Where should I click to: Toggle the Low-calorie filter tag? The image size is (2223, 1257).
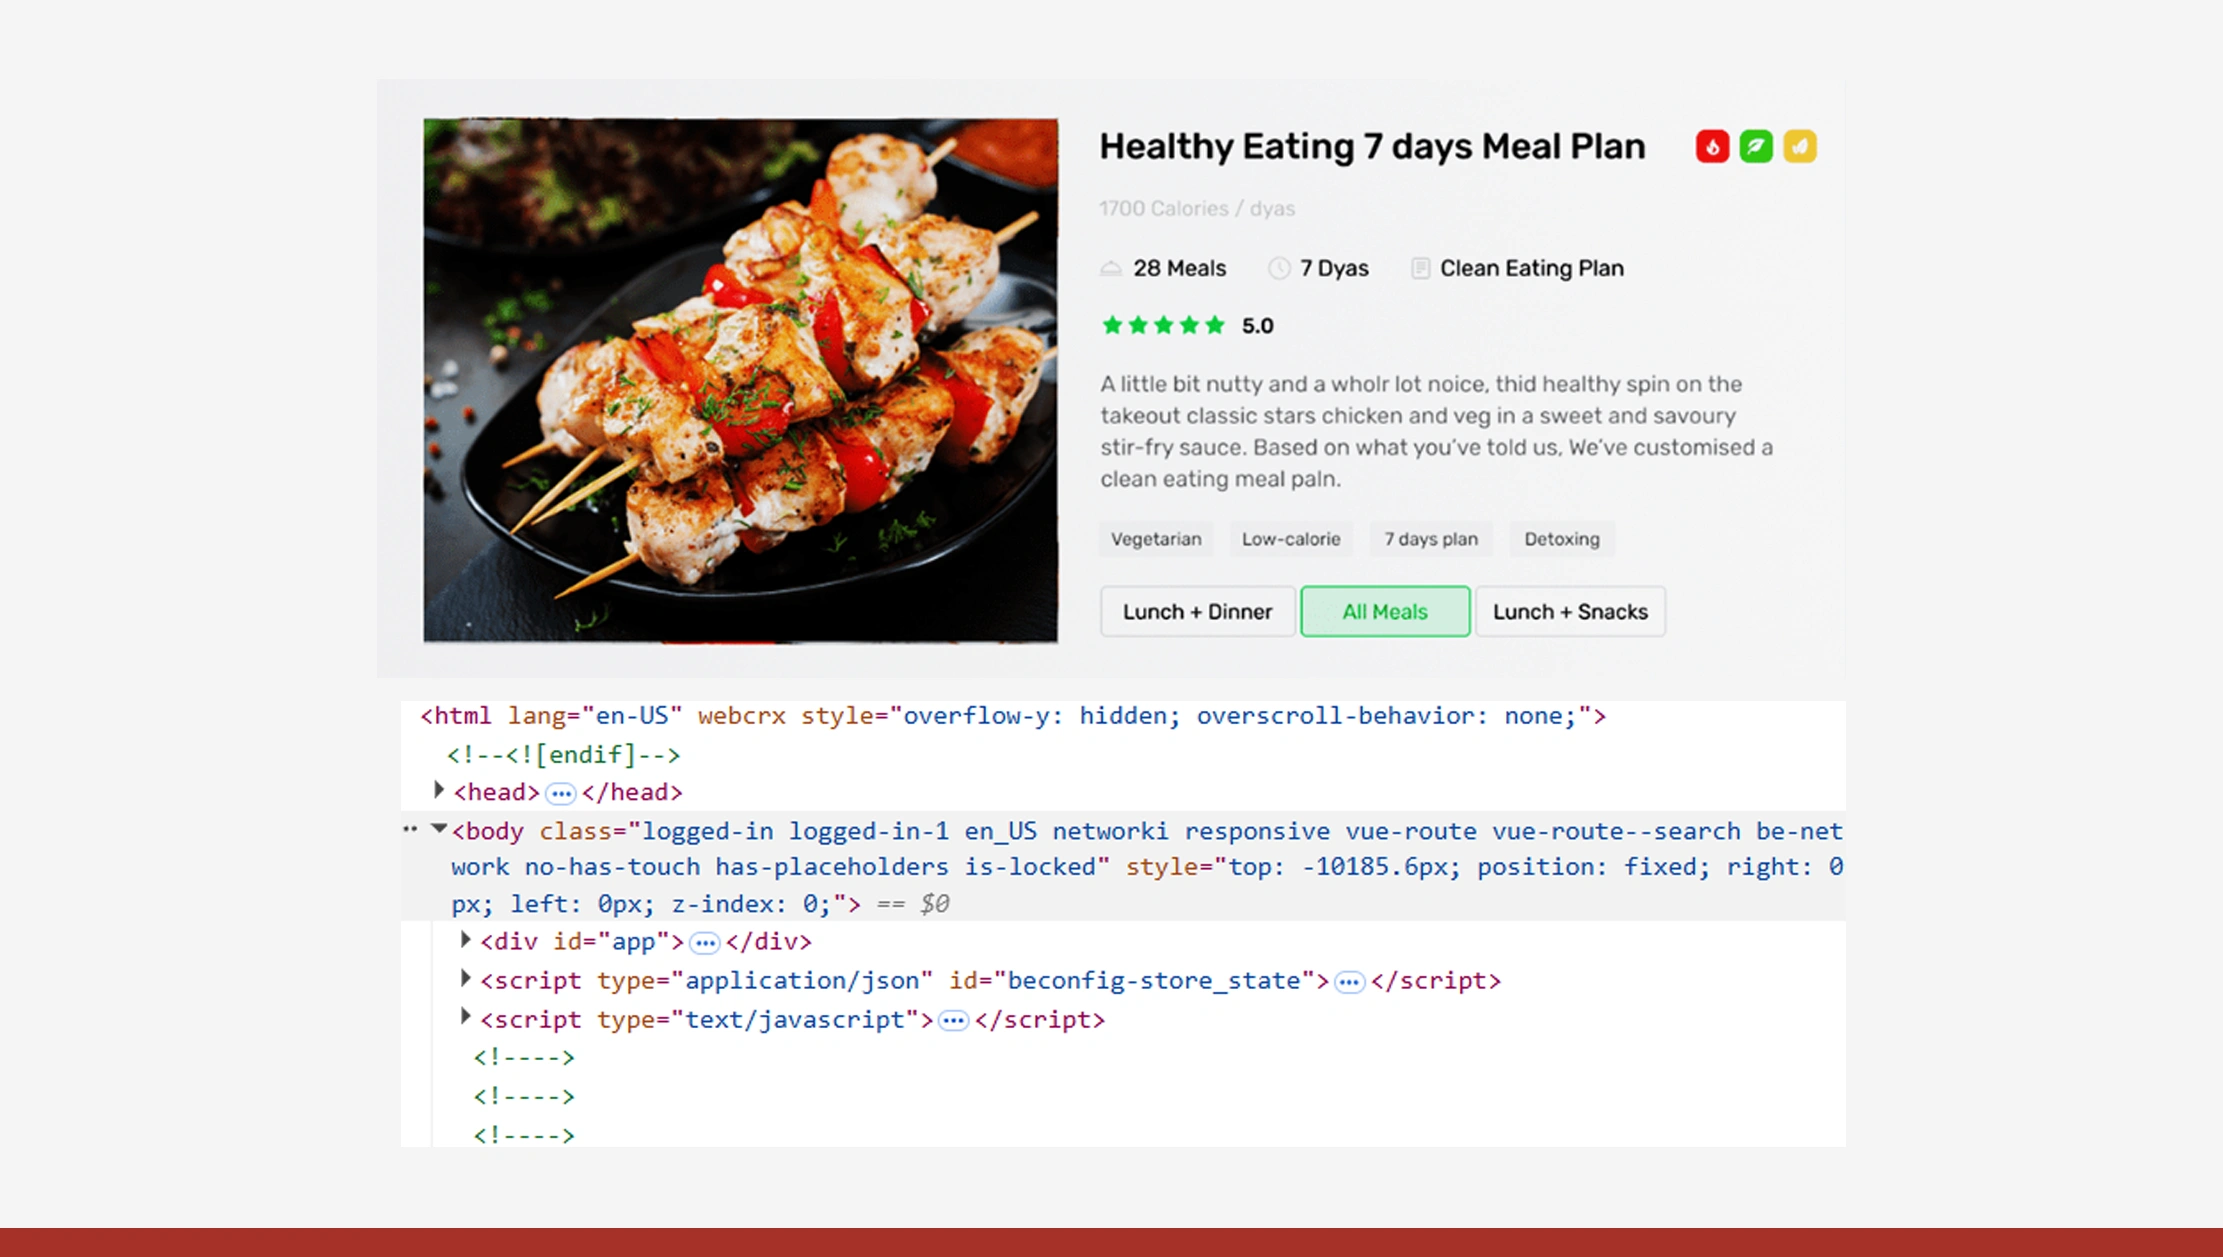pyautogui.click(x=1291, y=539)
